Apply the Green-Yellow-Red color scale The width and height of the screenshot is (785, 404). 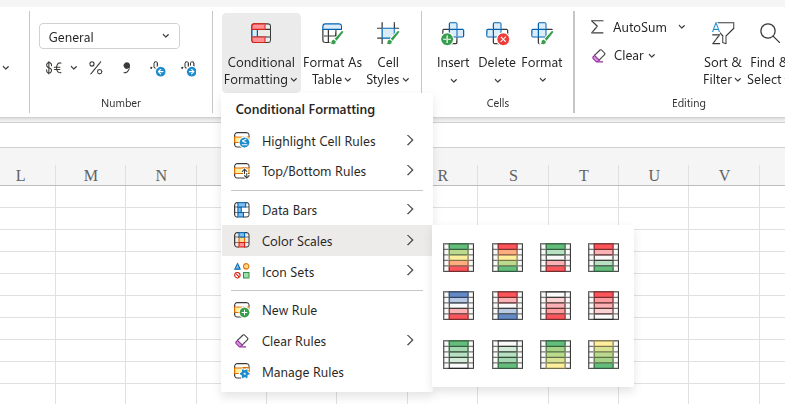458,257
